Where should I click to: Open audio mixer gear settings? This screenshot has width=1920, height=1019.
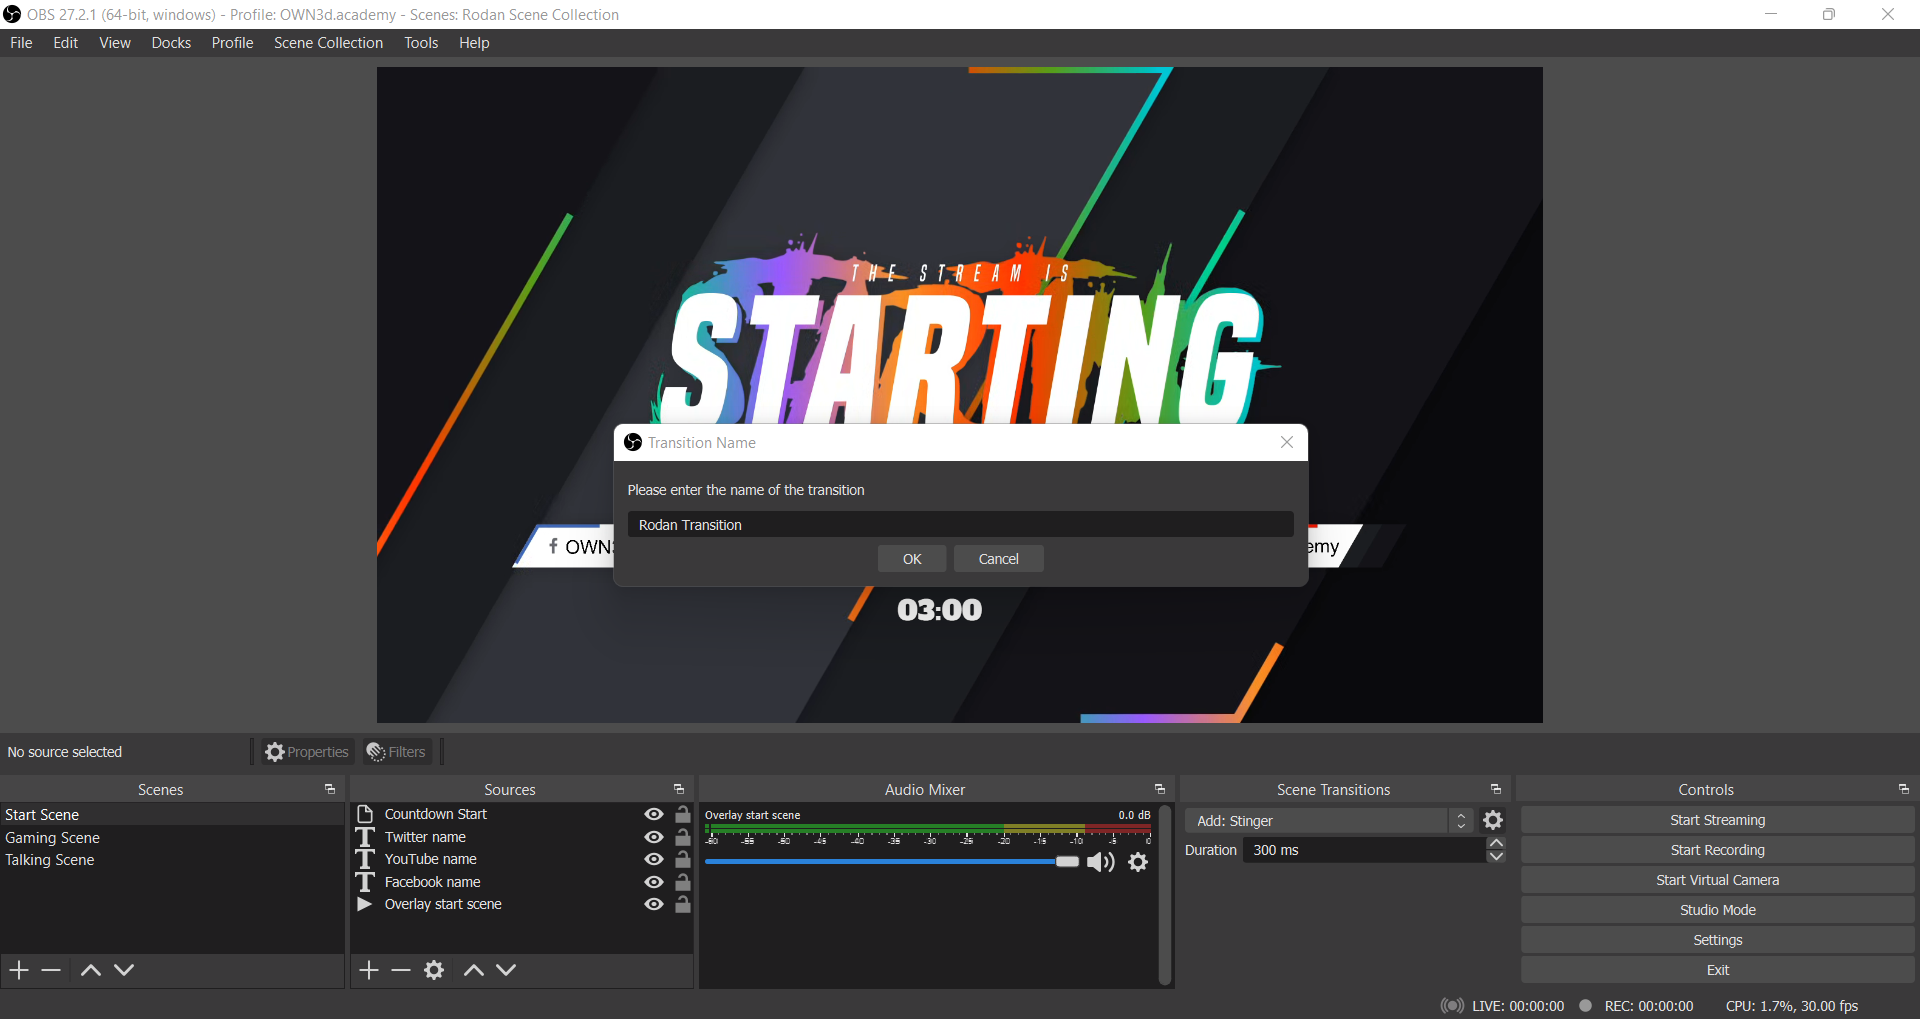[1138, 862]
